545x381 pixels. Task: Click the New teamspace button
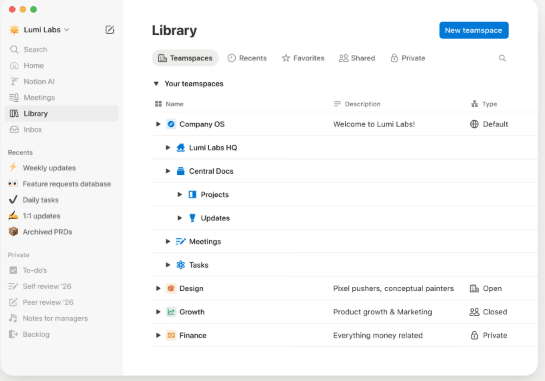[x=474, y=30]
